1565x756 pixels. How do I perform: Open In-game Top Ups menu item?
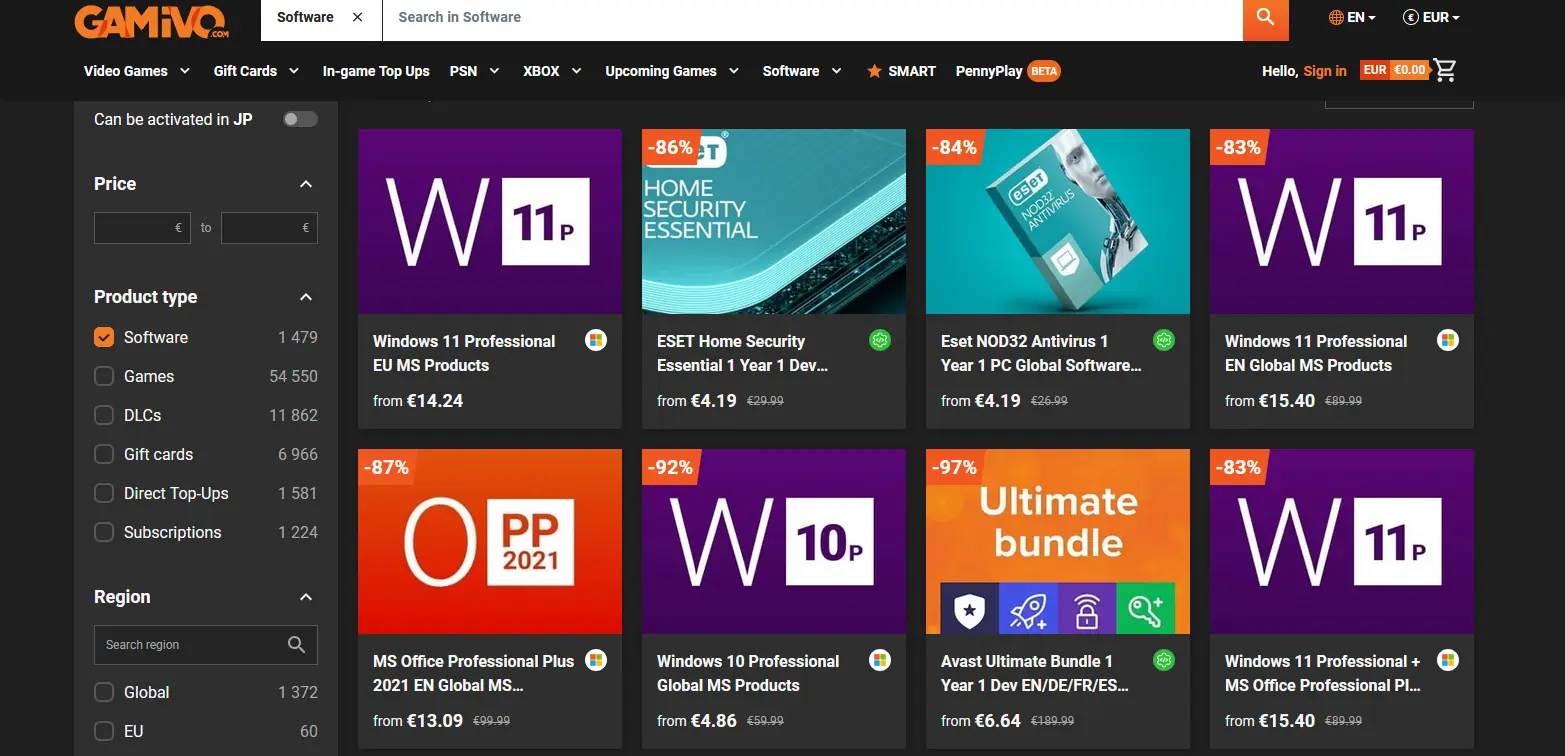pos(376,71)
